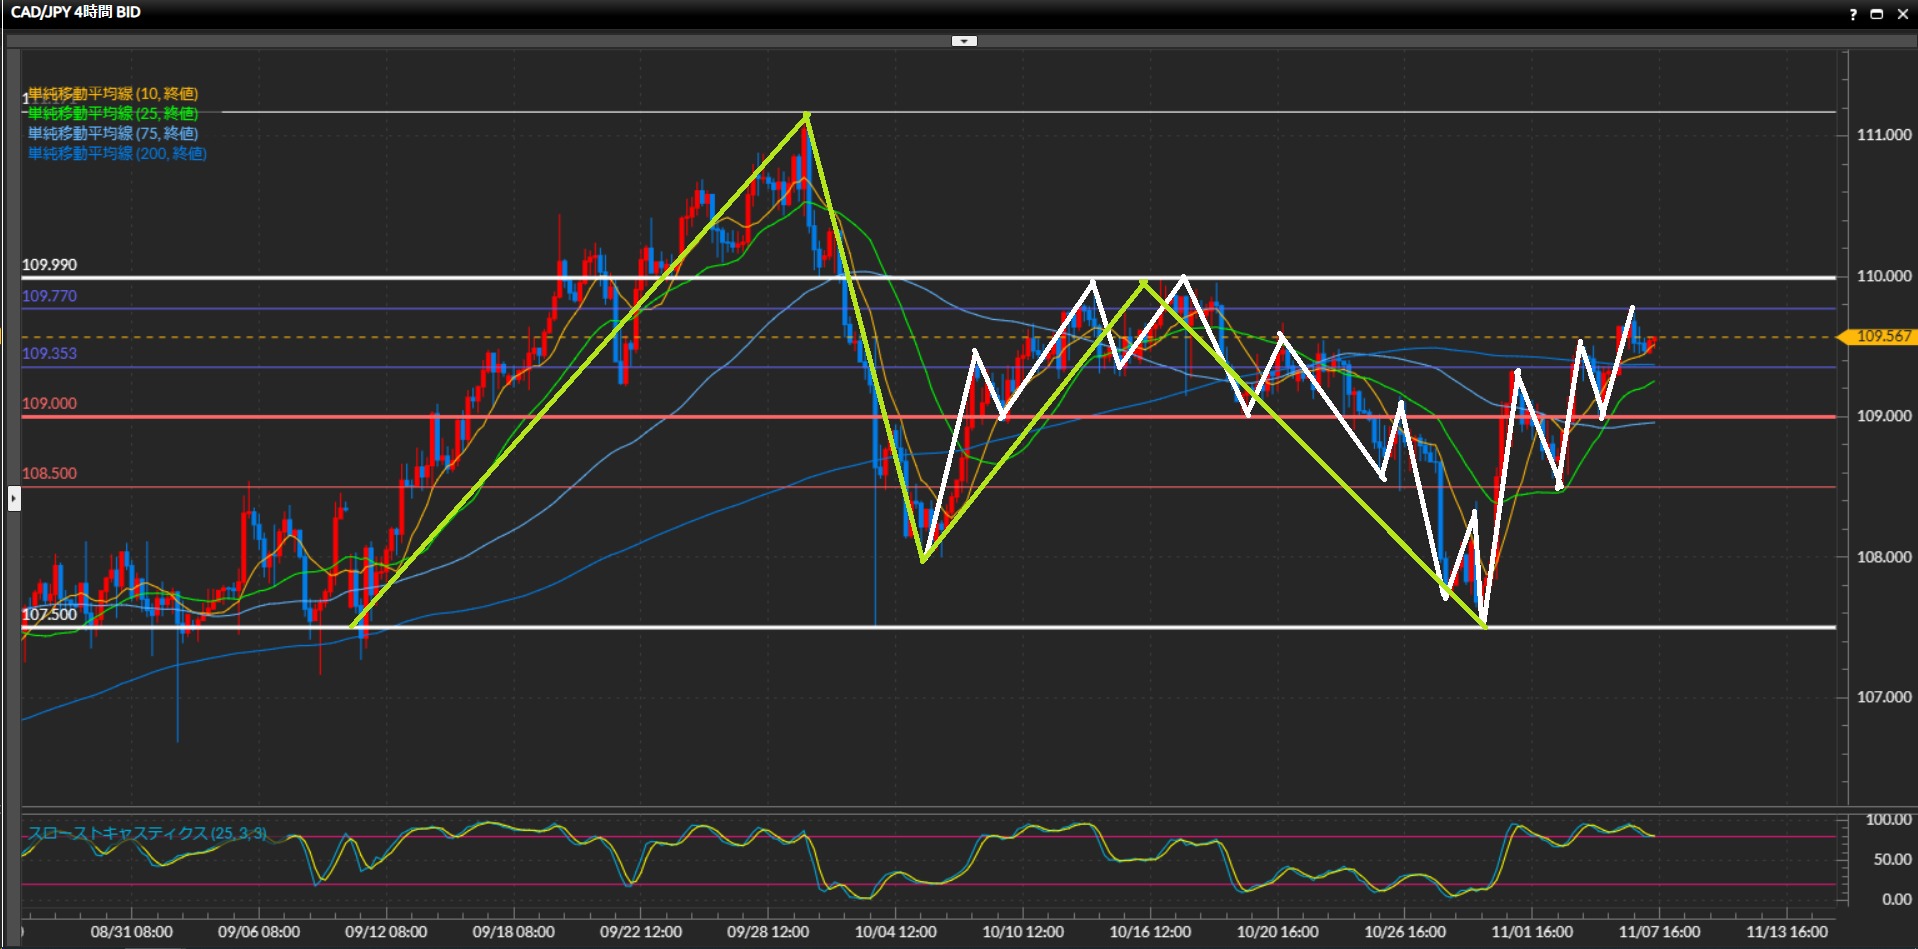Click the 111.000 price axis label
Image resolution: width=1918 pixels, height=949 pixels.
(1883, 135)
